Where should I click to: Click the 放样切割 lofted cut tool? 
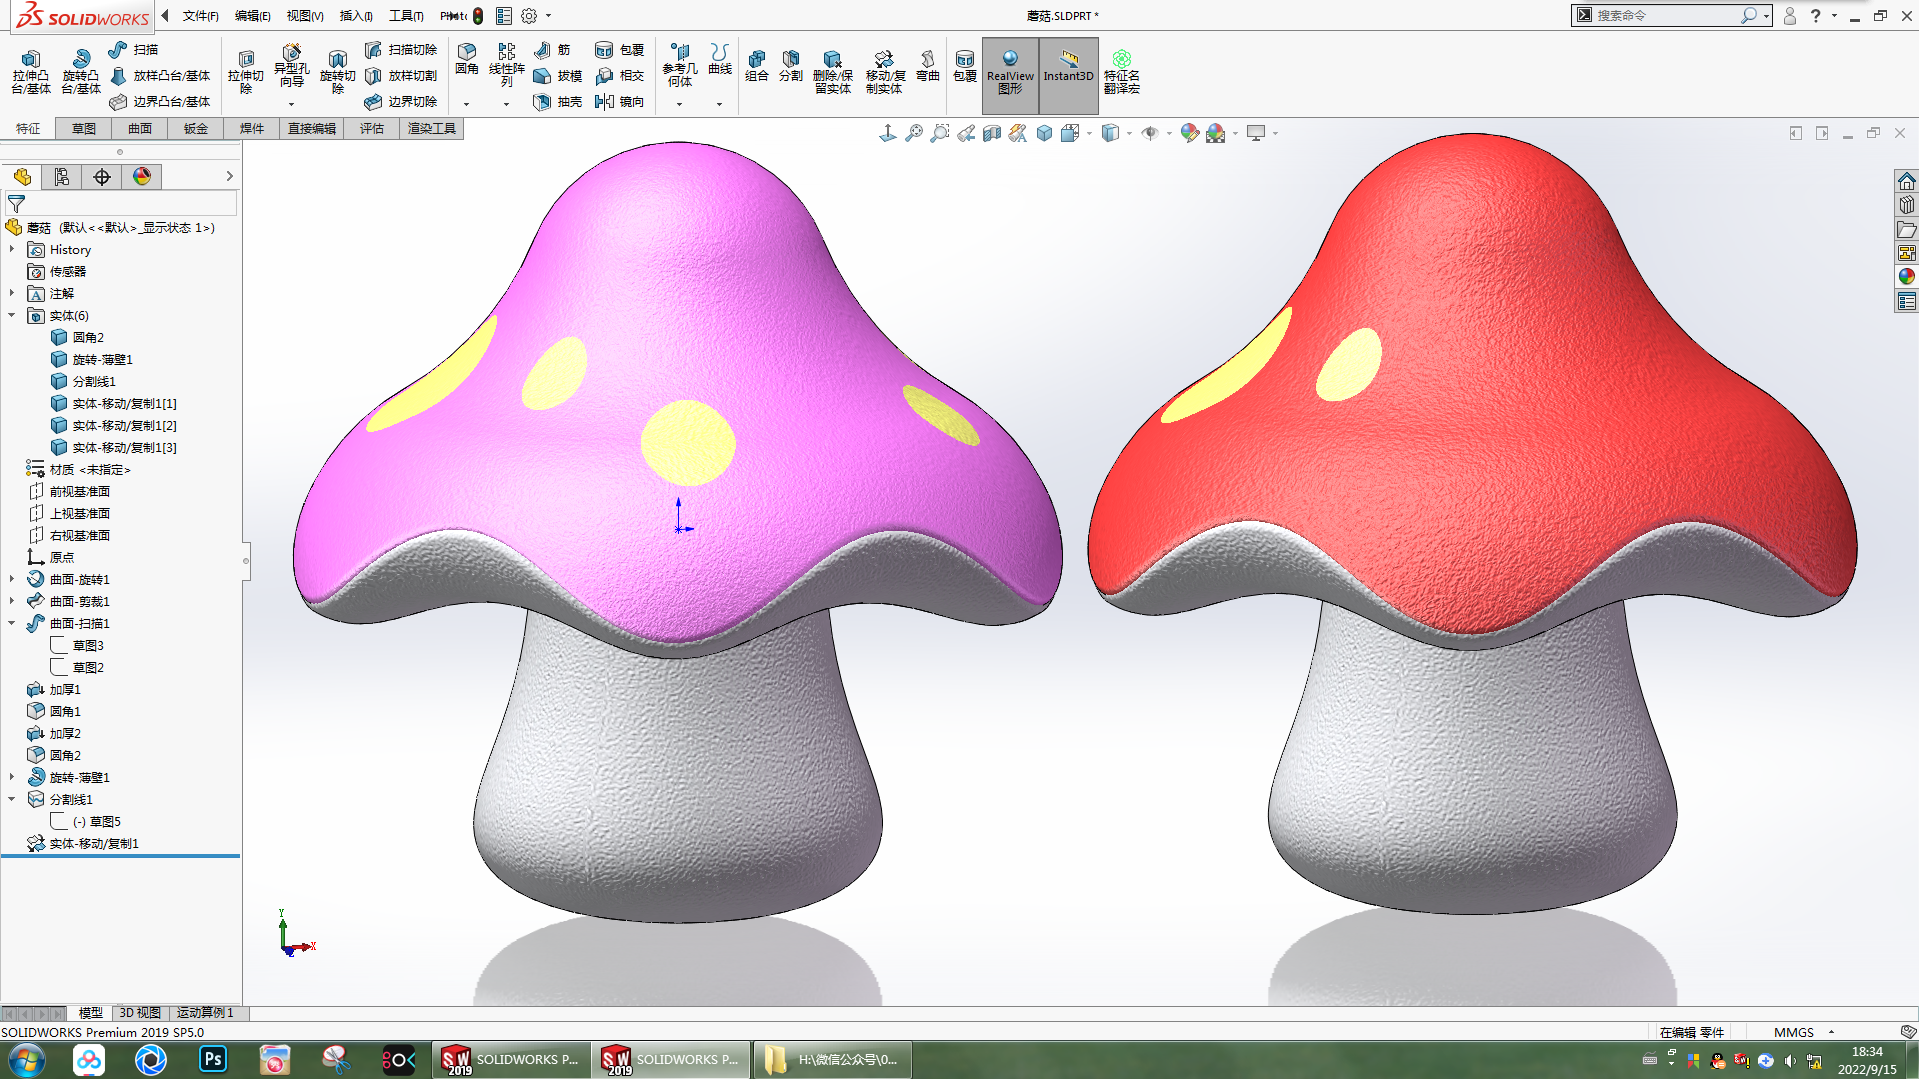pos(401,76)
